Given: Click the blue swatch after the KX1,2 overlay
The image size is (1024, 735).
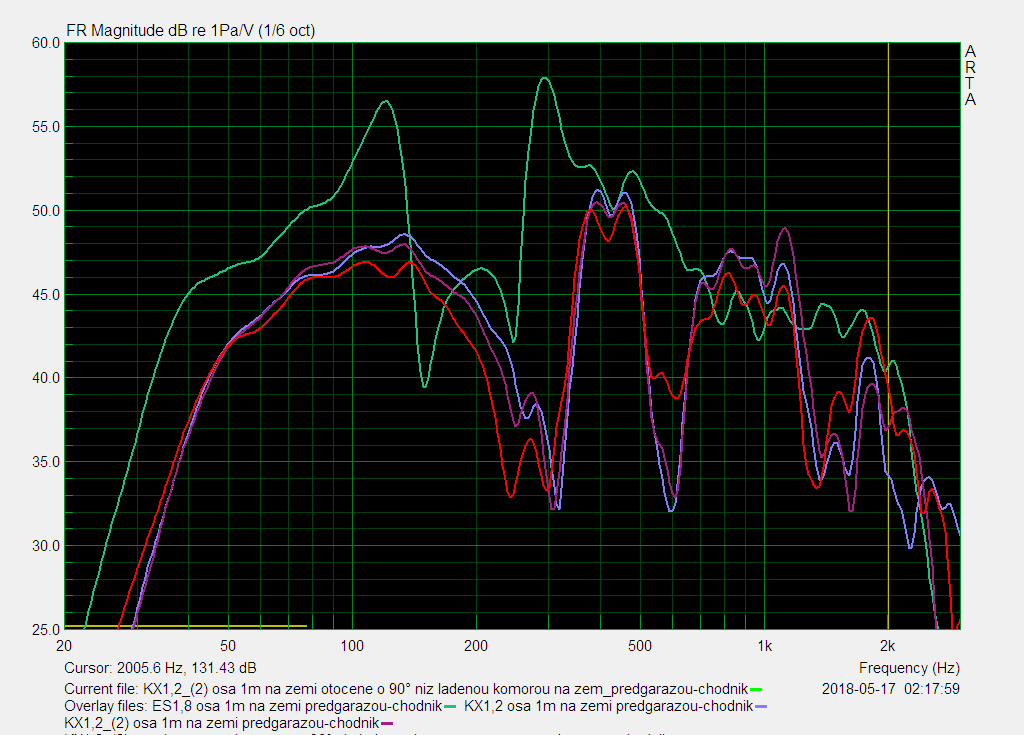Looking at the screenshot, I should [761, 707].
